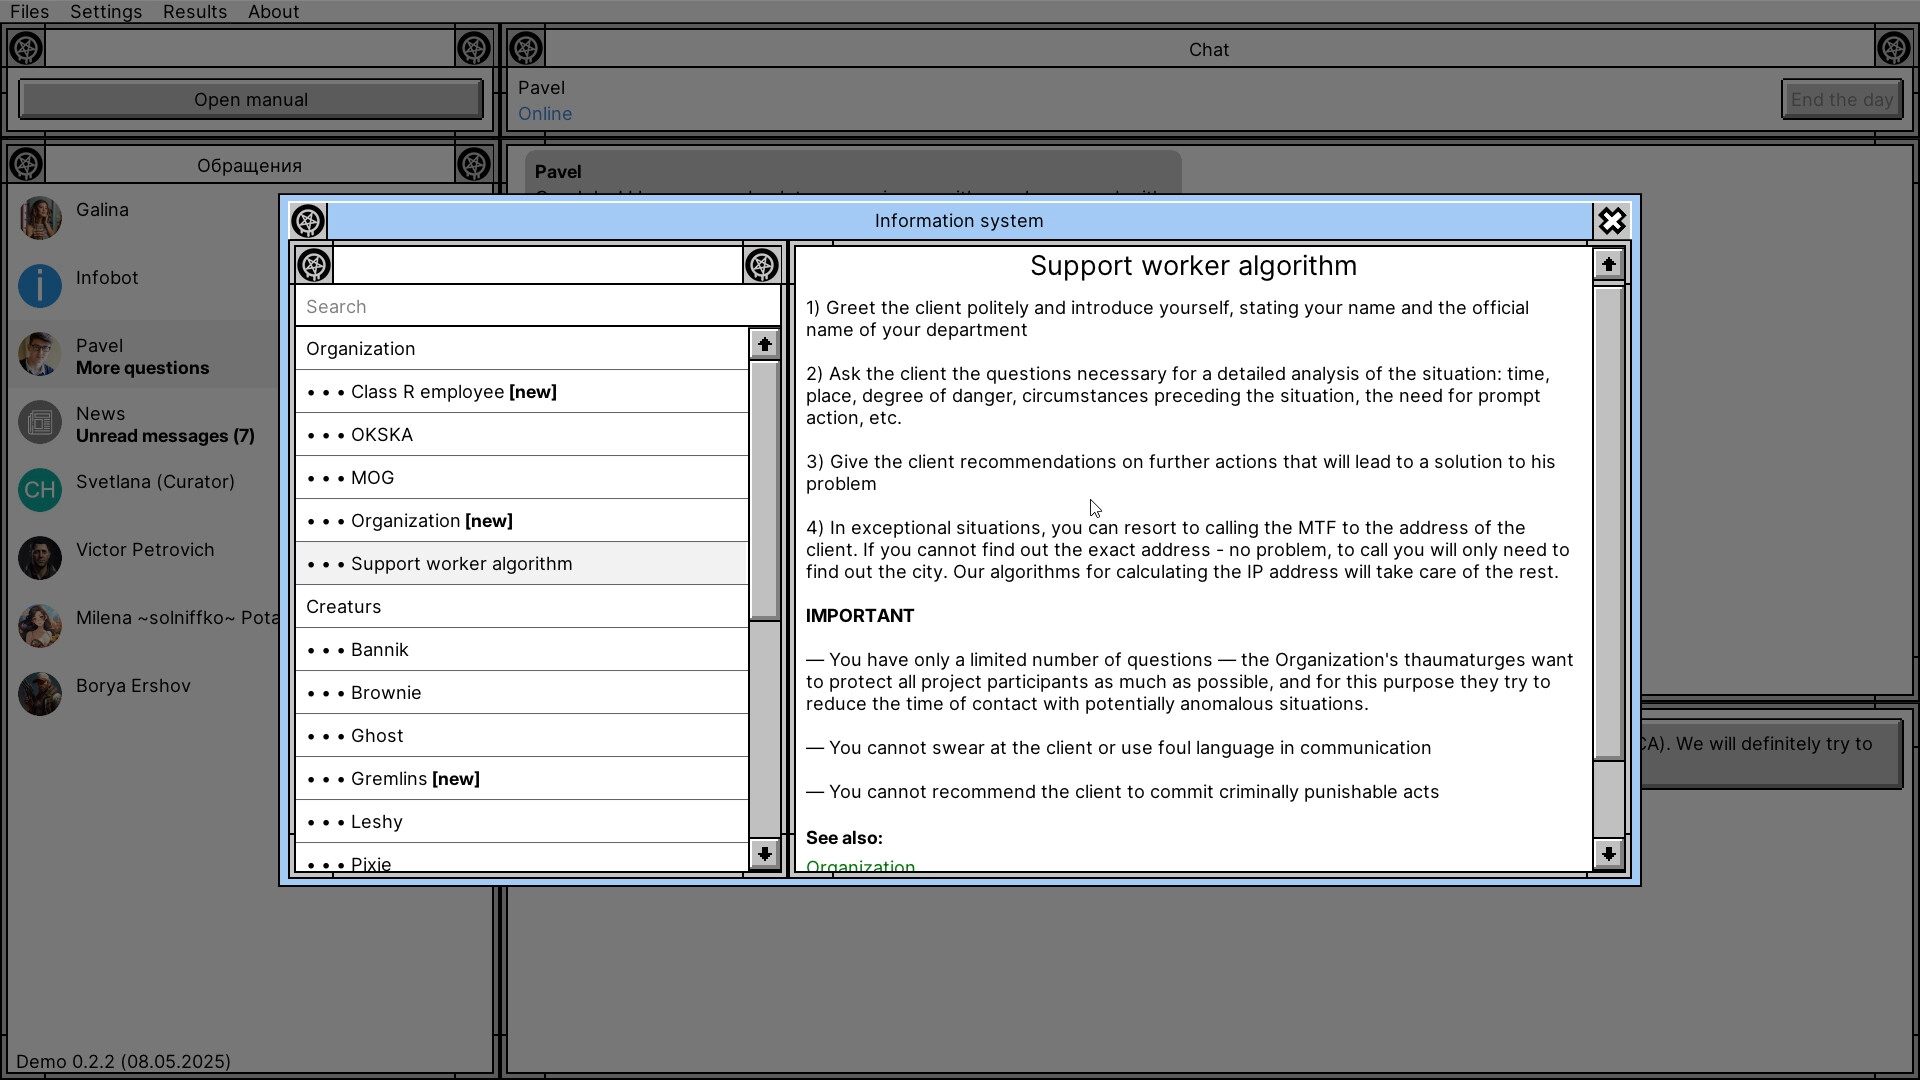Screen dimensions: 1920x1080
Task: Click Victor Petrovich's avatar
Action: 39,558
